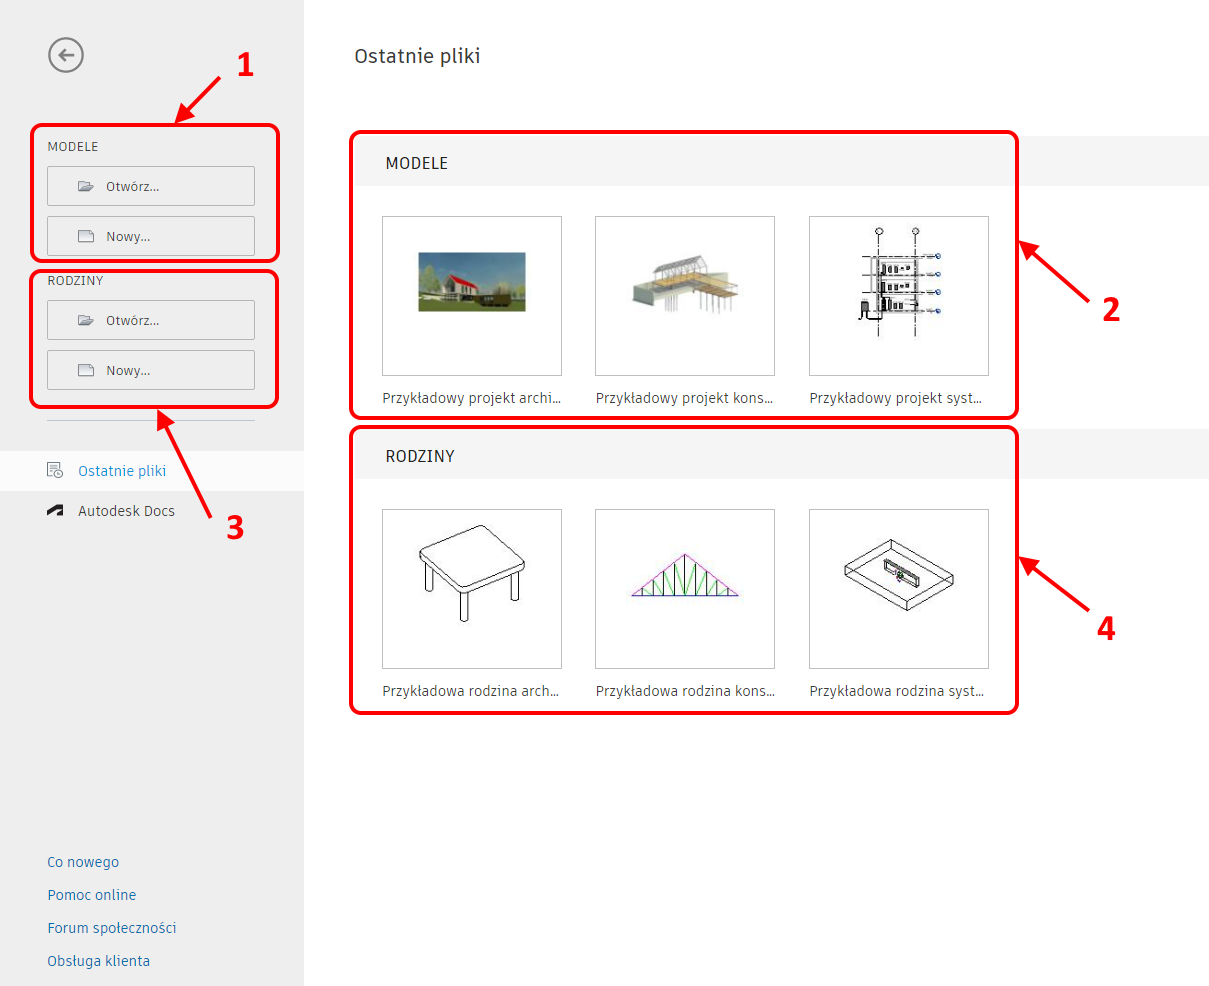This screenshot has width=1209, height=986.
Task: Click the folder icon on Otwórz under RODZINY
Action: (87, 319)
